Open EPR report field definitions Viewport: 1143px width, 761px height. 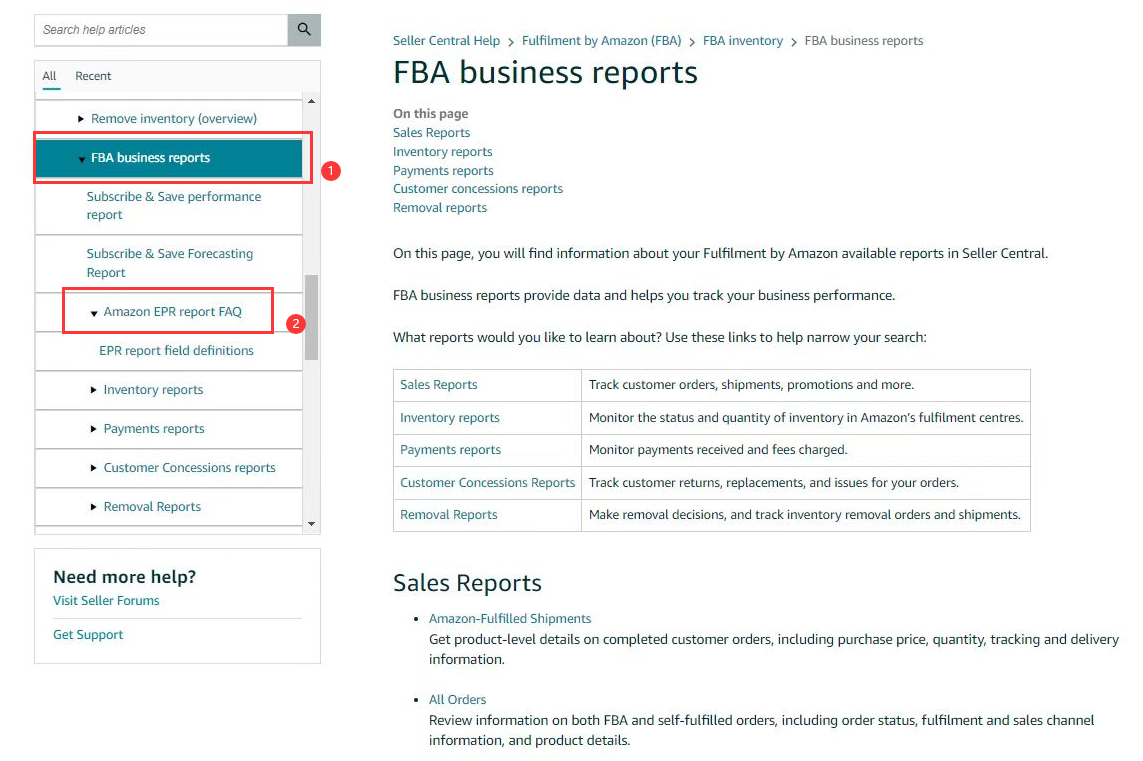pyautogui.click(x=176, y=351)
